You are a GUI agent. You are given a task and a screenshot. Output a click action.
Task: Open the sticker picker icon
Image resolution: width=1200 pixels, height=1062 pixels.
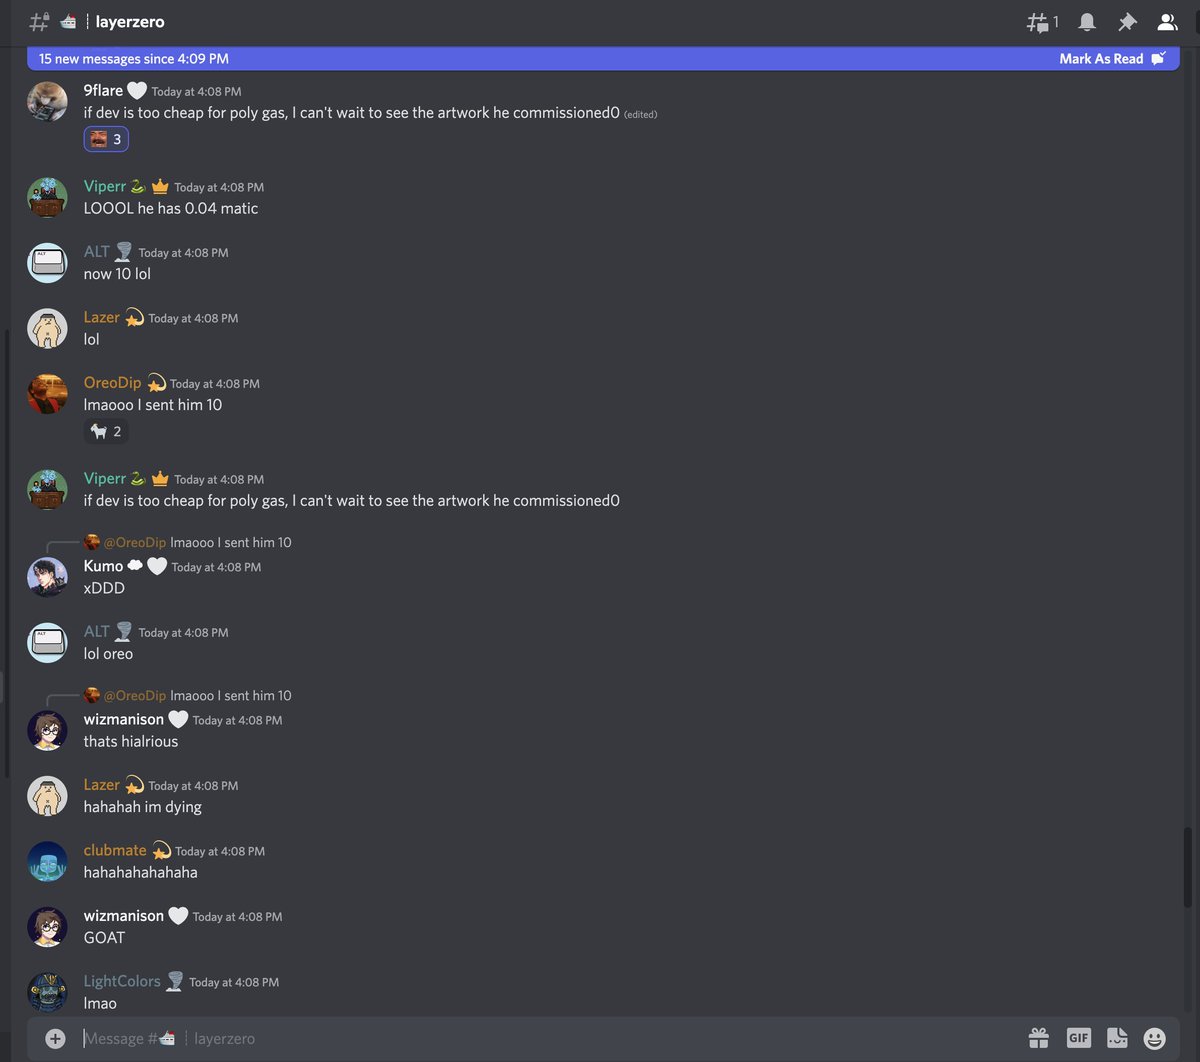(1117, 1038)
